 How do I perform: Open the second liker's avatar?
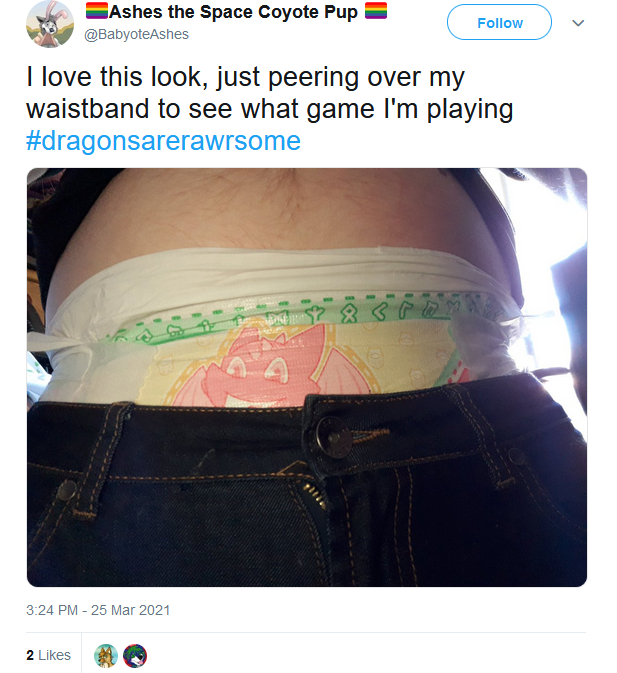click(x=135, y=656)
